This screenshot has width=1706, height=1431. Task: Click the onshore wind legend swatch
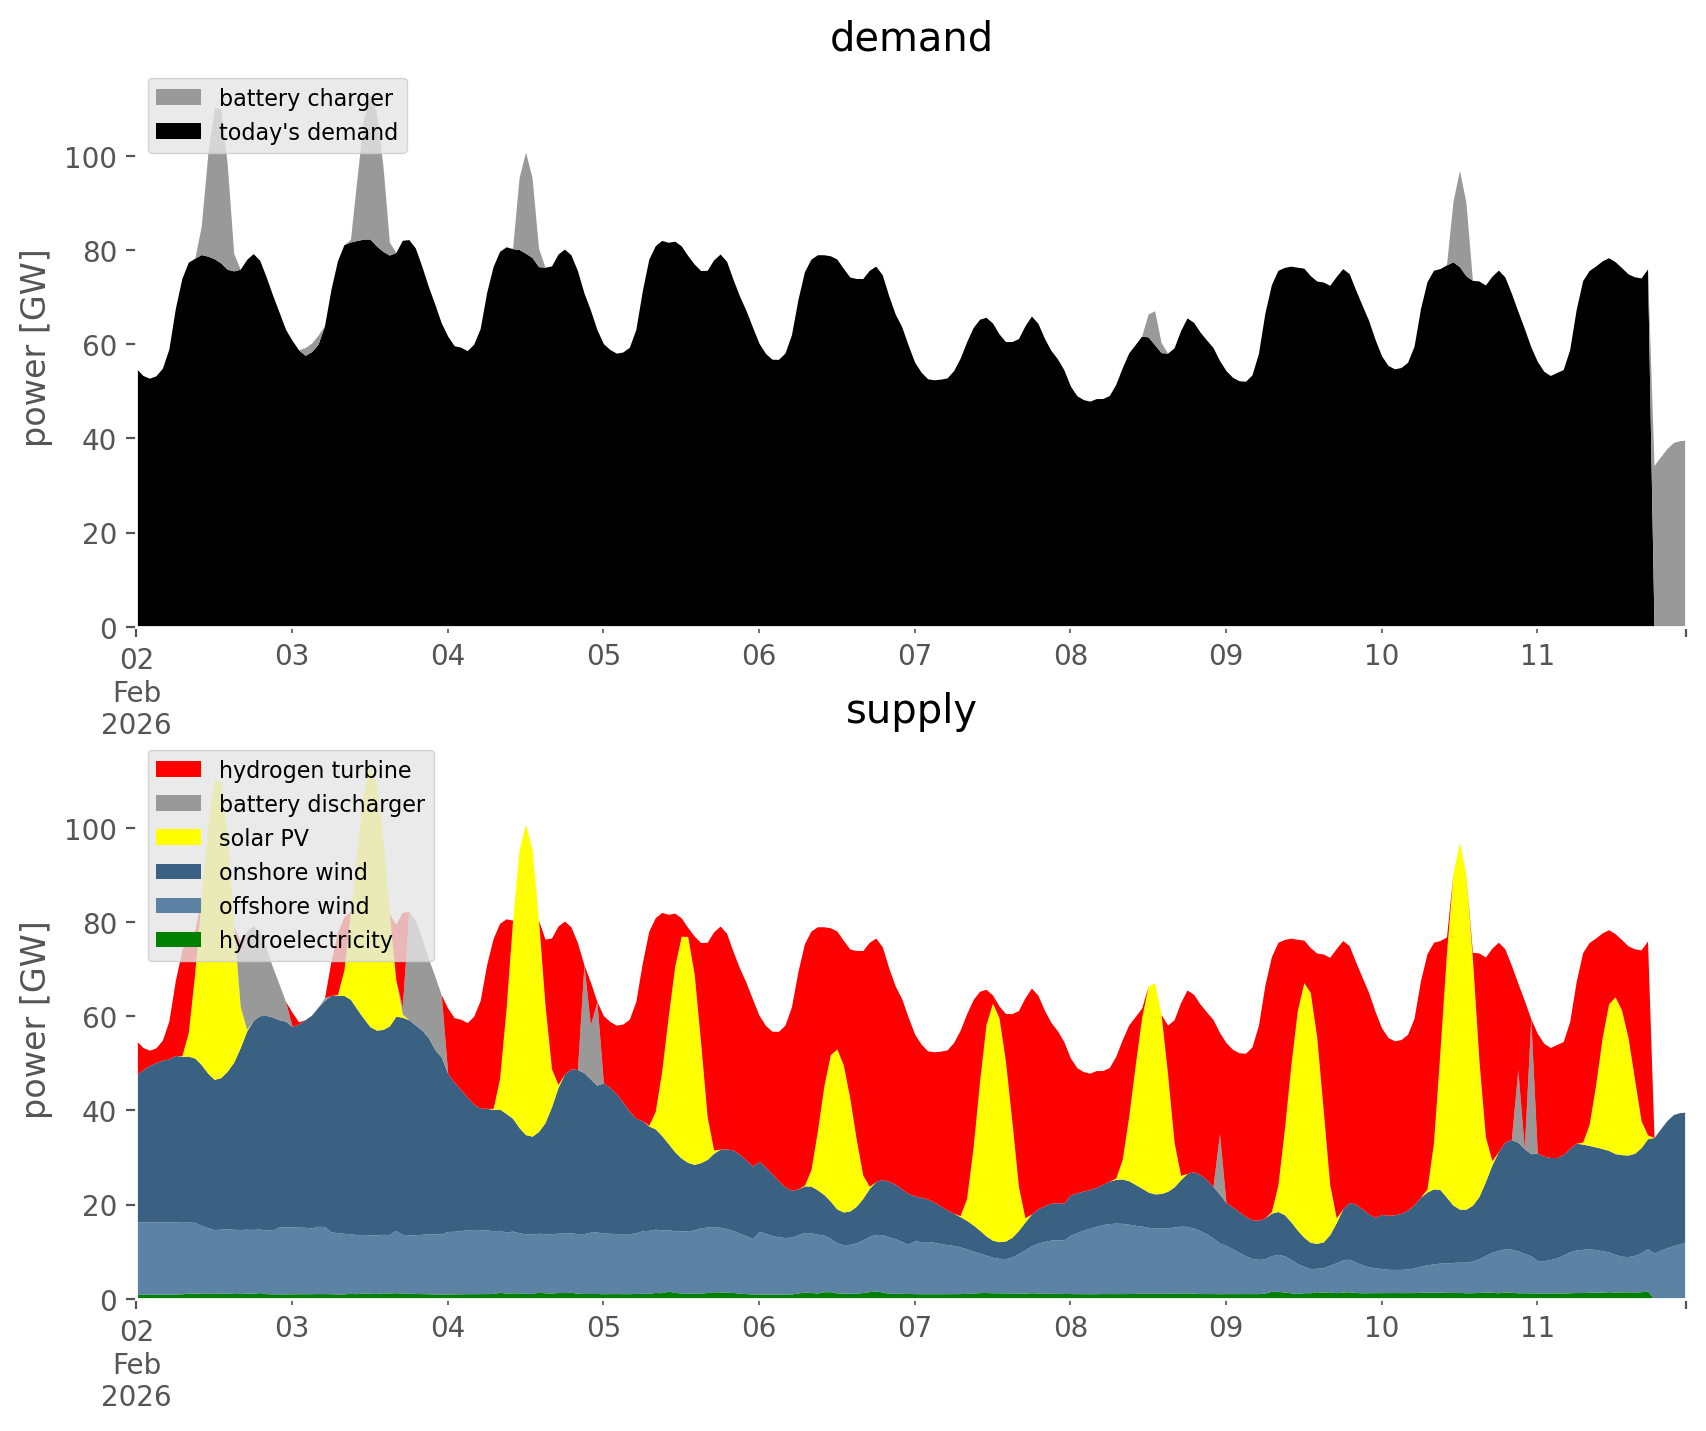(x=179, y=871)
